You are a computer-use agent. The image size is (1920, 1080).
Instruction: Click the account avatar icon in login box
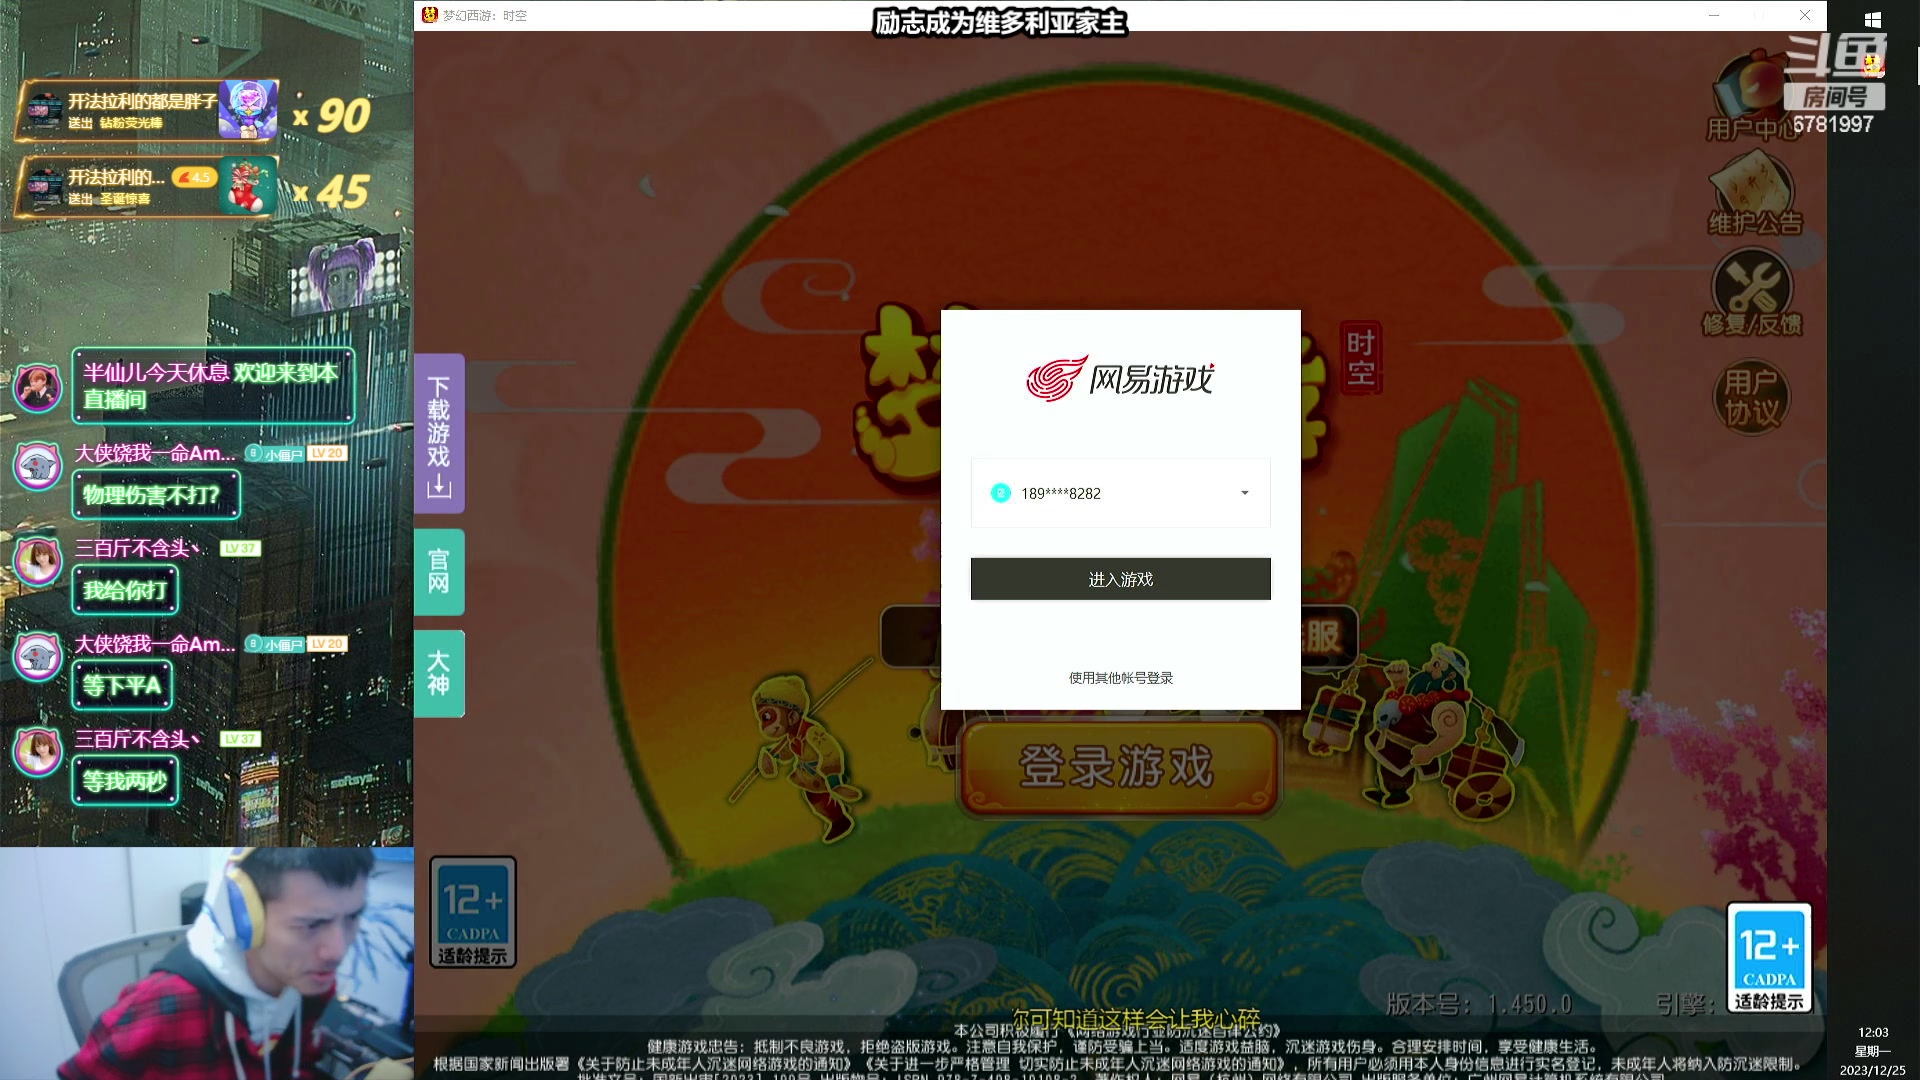tap(1000, 493)
